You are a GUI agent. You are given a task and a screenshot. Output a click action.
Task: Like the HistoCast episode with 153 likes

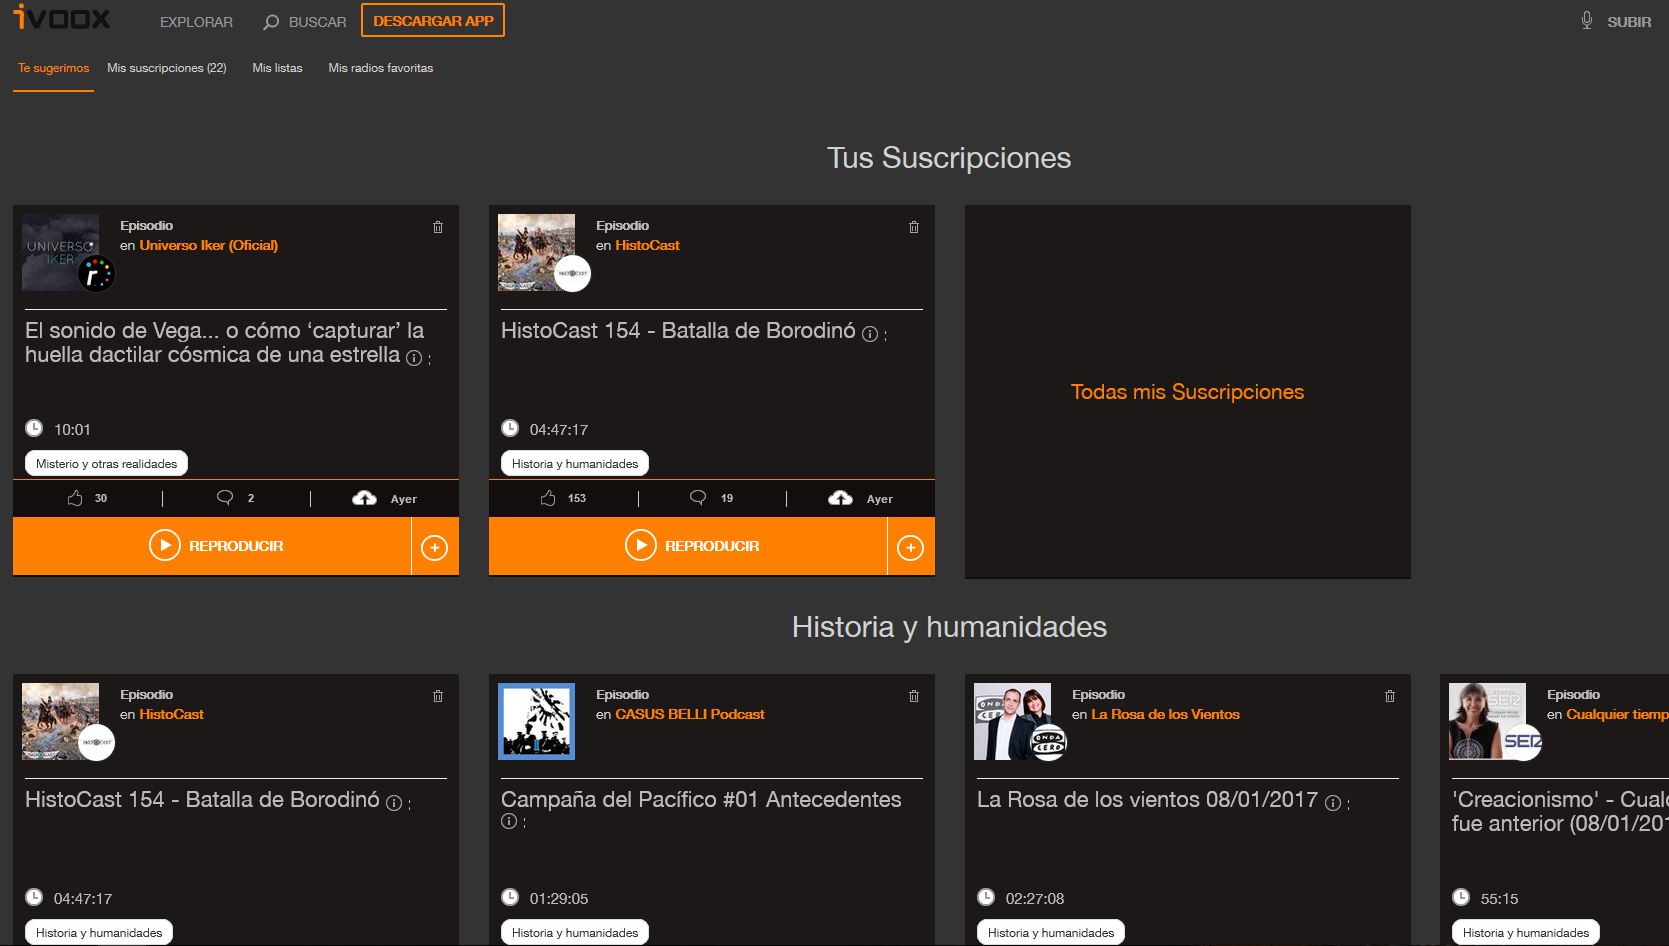[548, 498]
